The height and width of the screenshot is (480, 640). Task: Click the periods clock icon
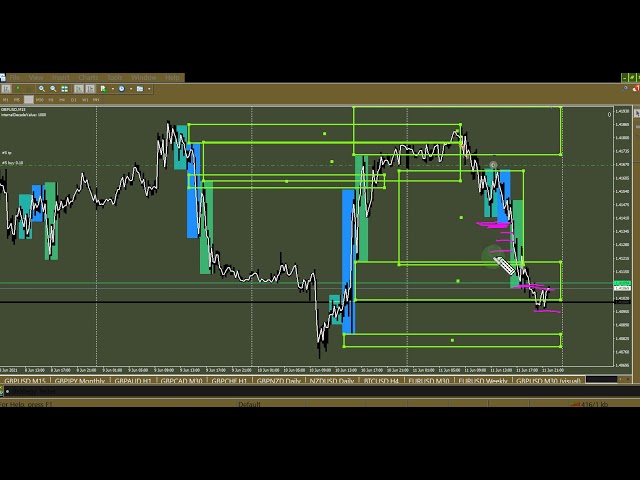pyautogui.click(x=121, y=89)
